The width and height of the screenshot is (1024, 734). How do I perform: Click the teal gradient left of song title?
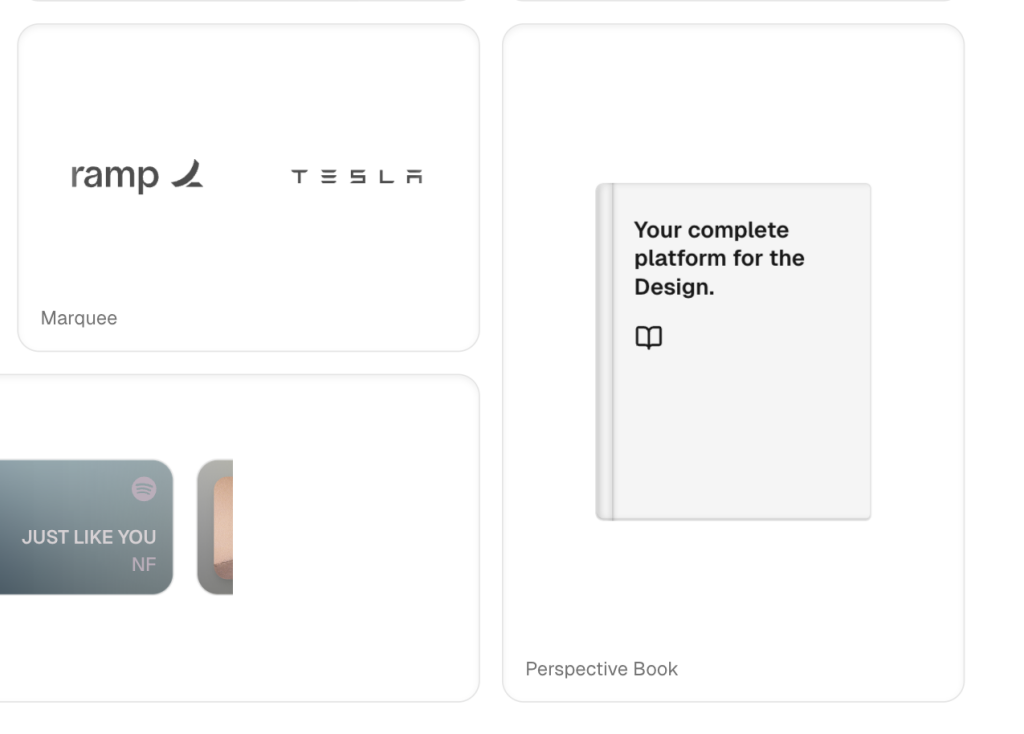point(10,520)
